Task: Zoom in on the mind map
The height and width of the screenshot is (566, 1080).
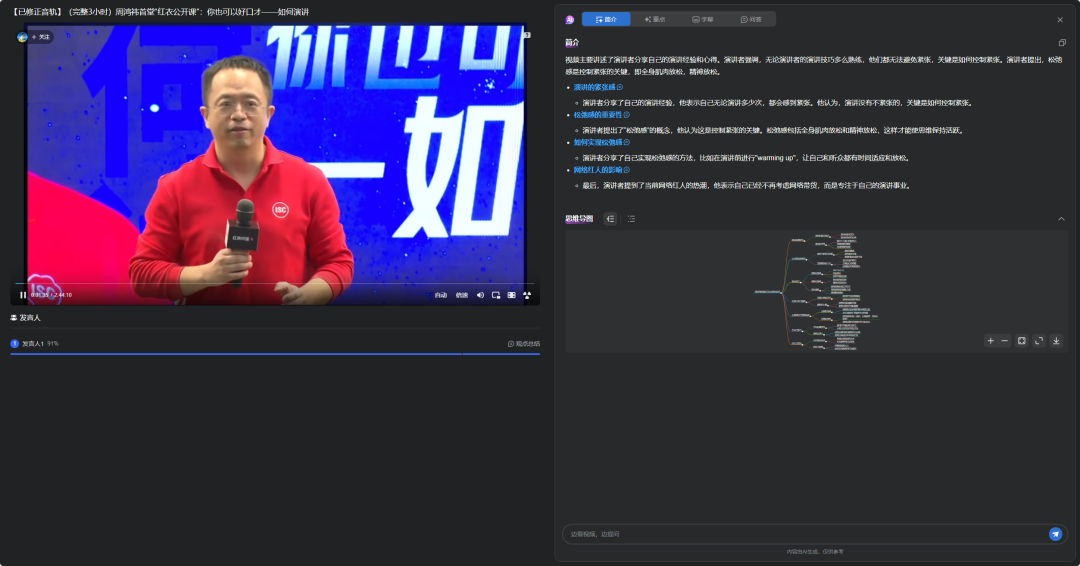Action: (990, 341)
